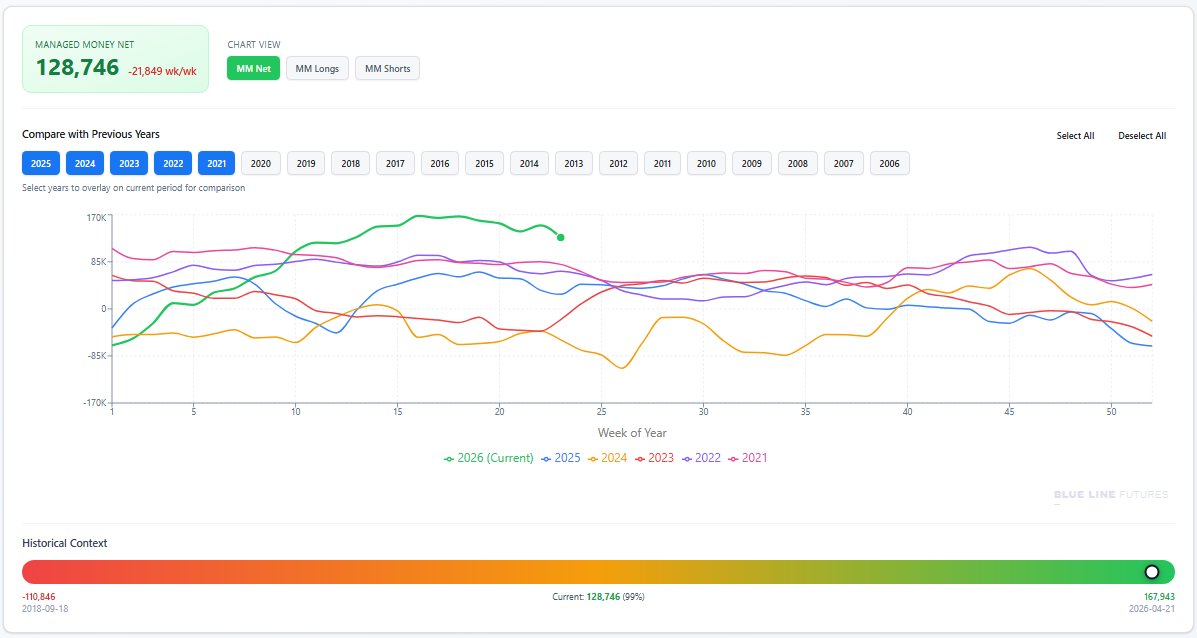The image size is (1197, 638).
Task: Click the Week of Year axis title
Action: [632, 433]
